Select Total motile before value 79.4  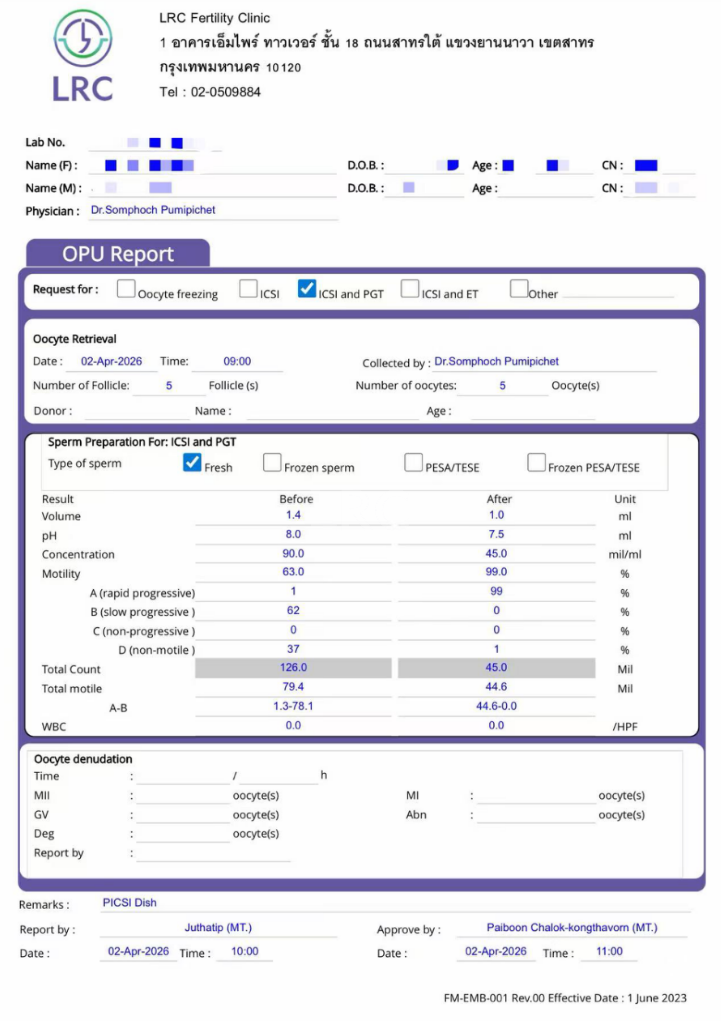coord(293,688)
